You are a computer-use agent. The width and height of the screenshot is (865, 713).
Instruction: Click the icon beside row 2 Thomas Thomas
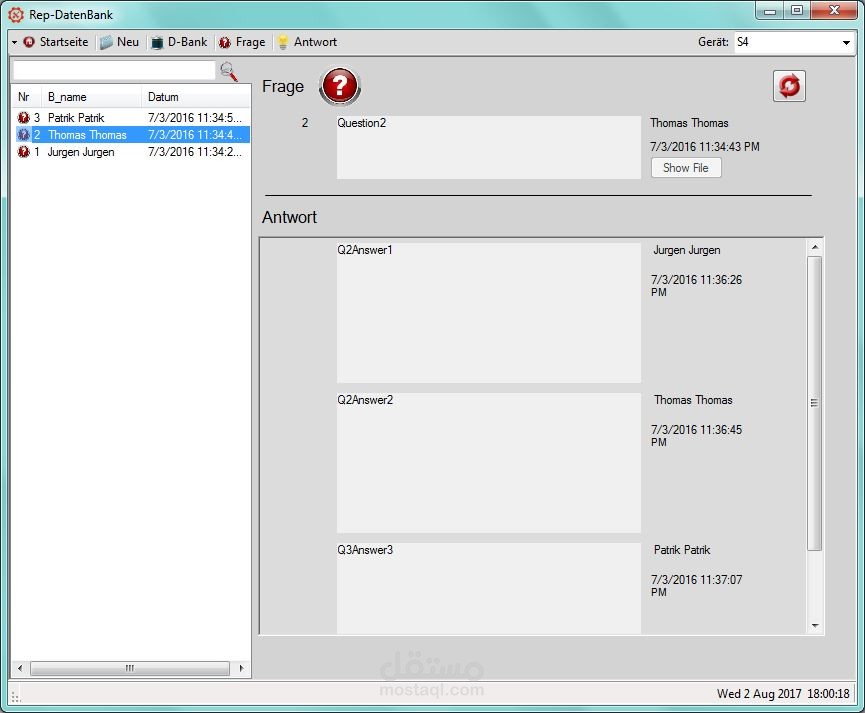tap(24, 135)
